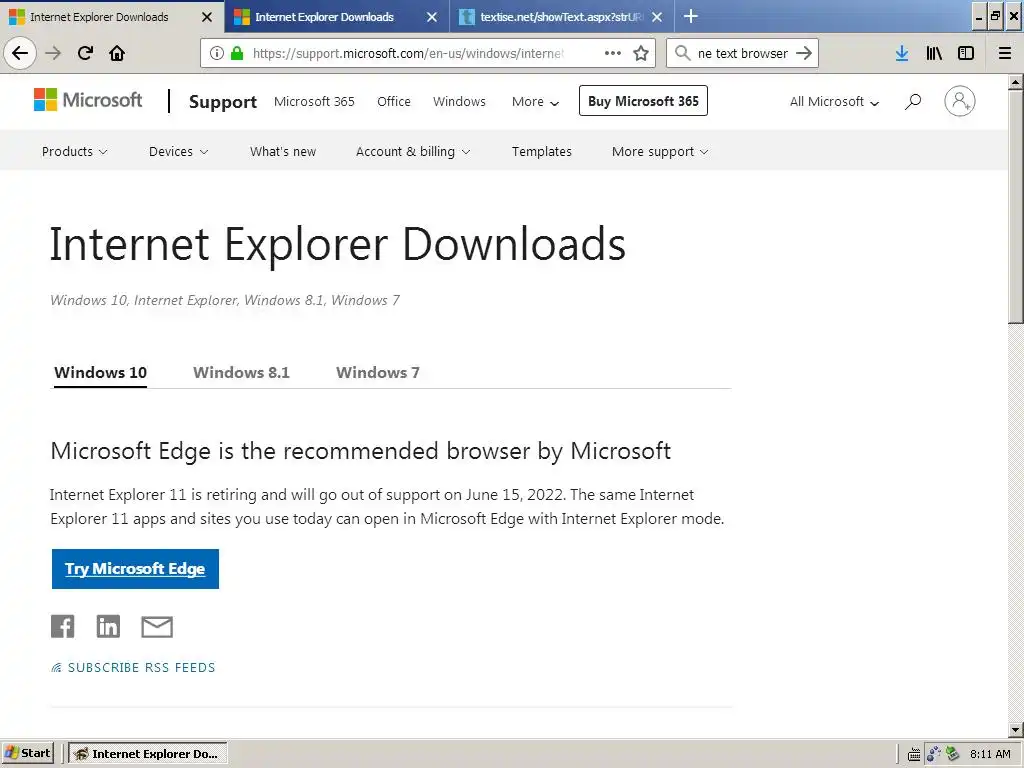1024x768 pixels.
Task: Expand the Products dropdown
Action: click(x=74, y=152)
